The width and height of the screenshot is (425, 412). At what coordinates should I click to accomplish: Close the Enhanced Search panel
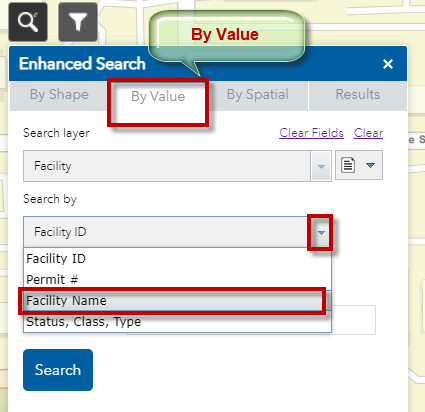(388, 64)
